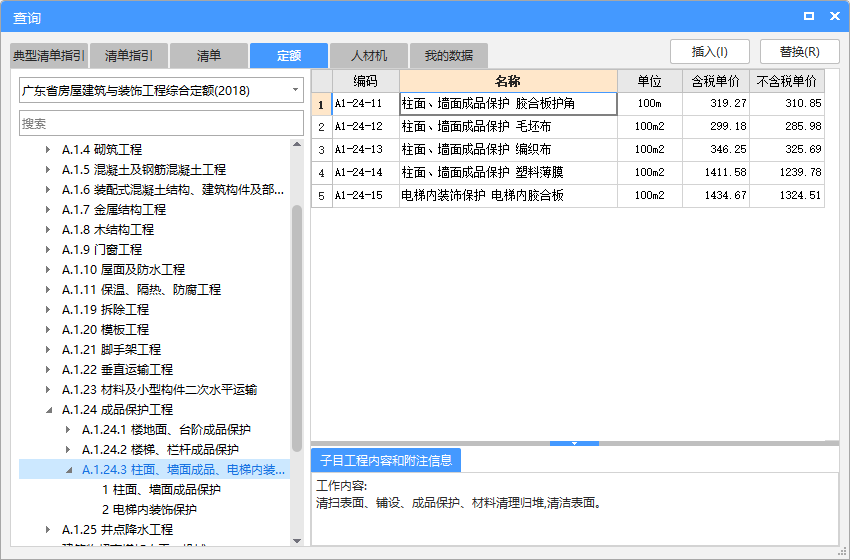
Task: Select the 清单 tab
Action: 209,56
